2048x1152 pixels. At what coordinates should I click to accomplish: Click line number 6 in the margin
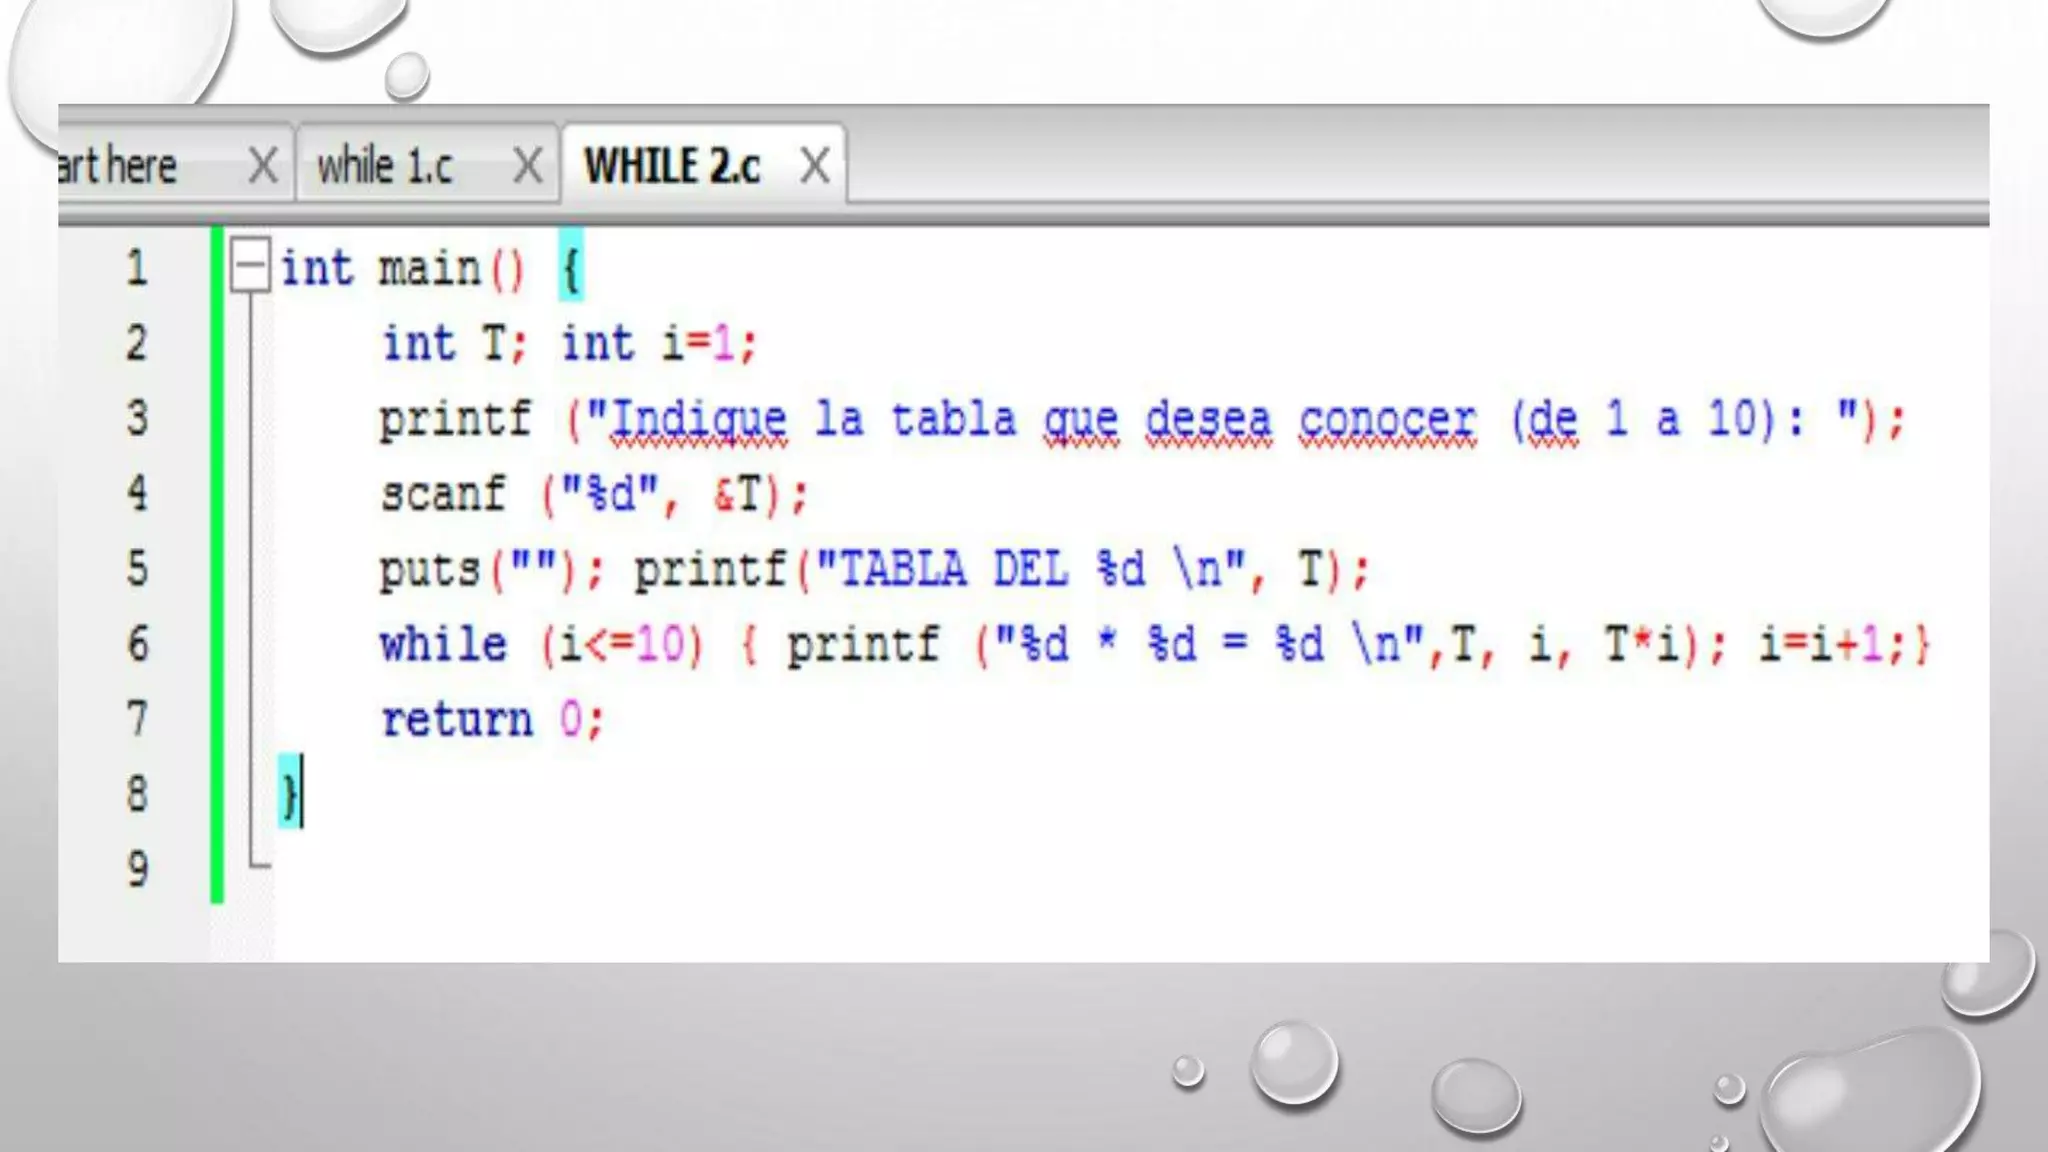coord(137,643)
